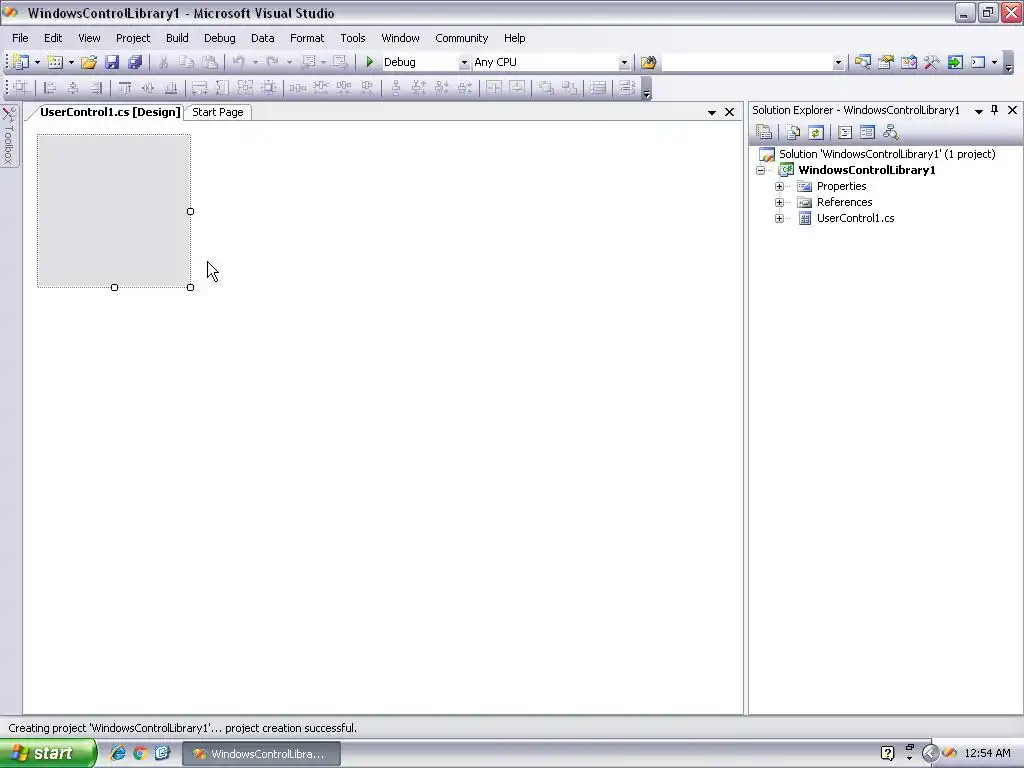Open the Tools menu
This screenshot has width=1024, height=768.
(353, 38)
